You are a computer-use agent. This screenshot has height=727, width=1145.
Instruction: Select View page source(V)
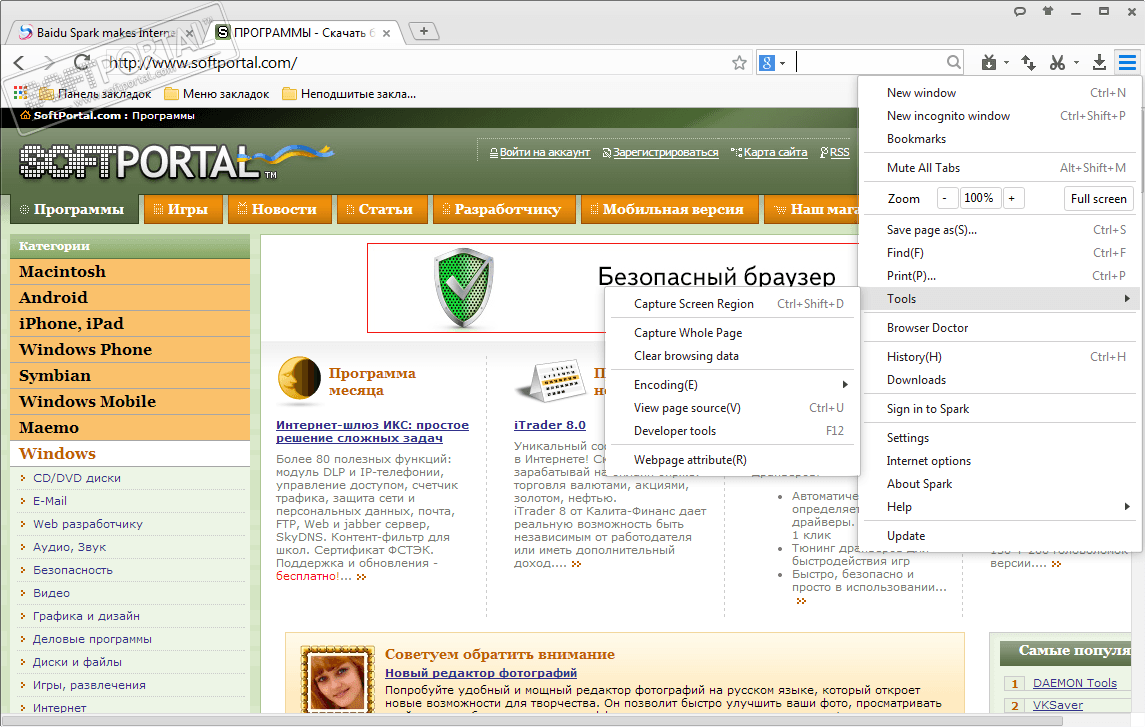732,408
